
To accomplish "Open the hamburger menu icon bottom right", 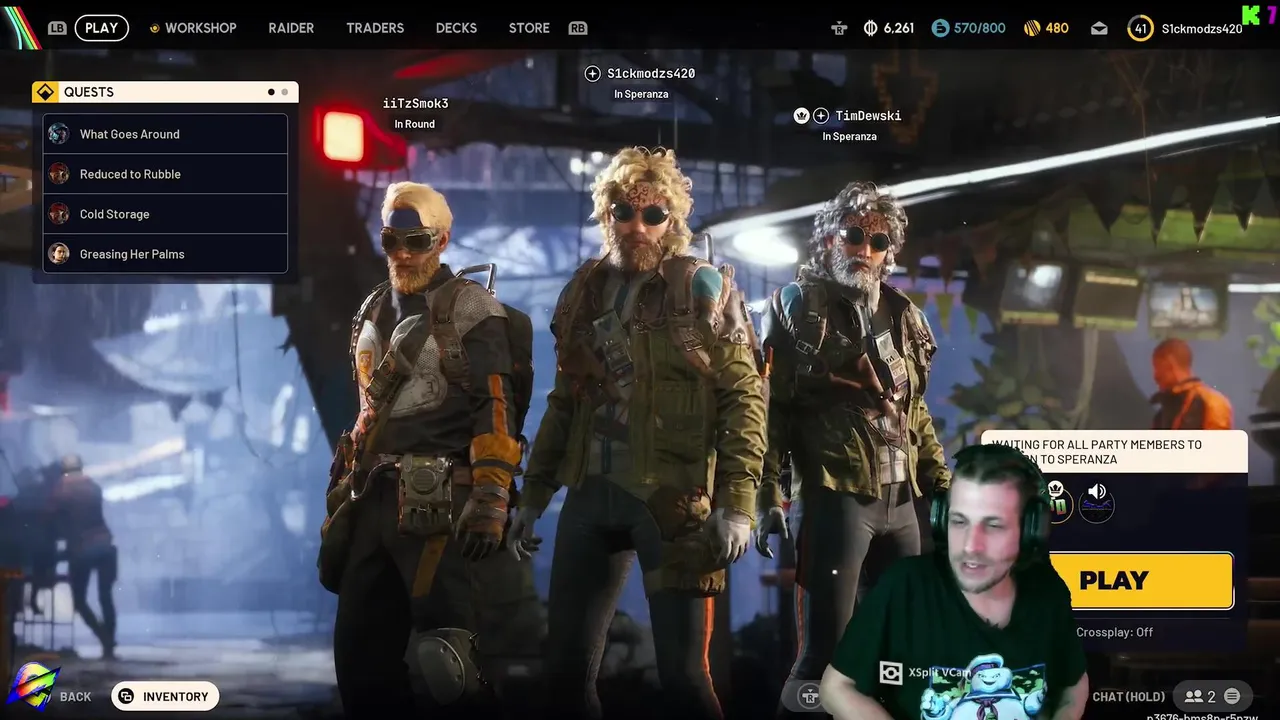I will (1232, 697).
